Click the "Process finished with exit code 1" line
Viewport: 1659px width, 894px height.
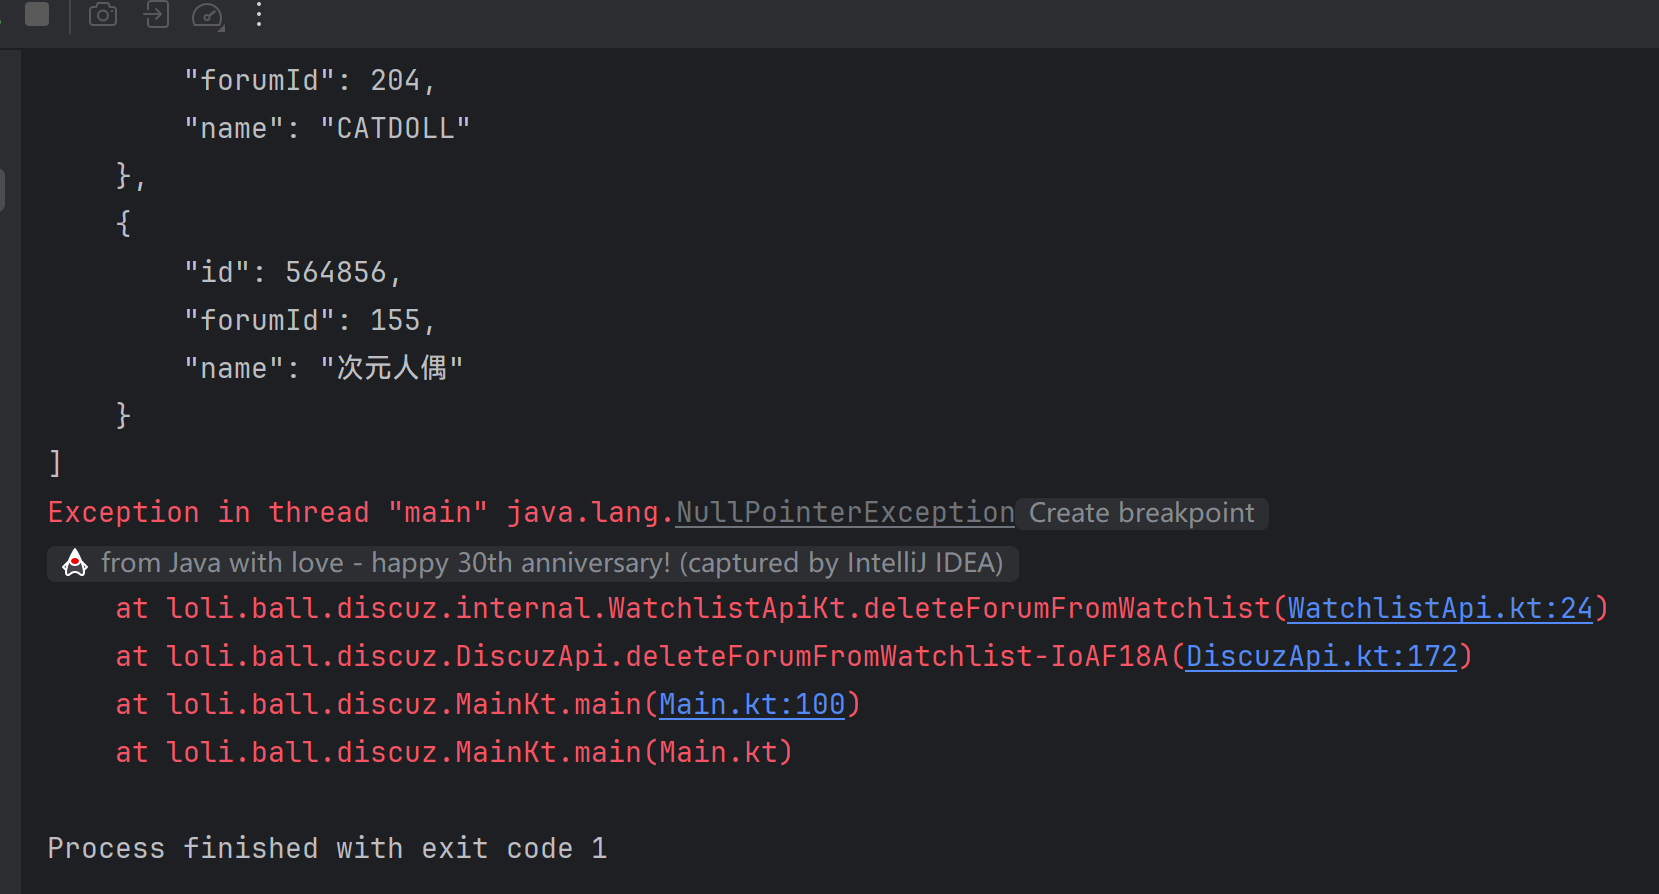pos(327,848)
